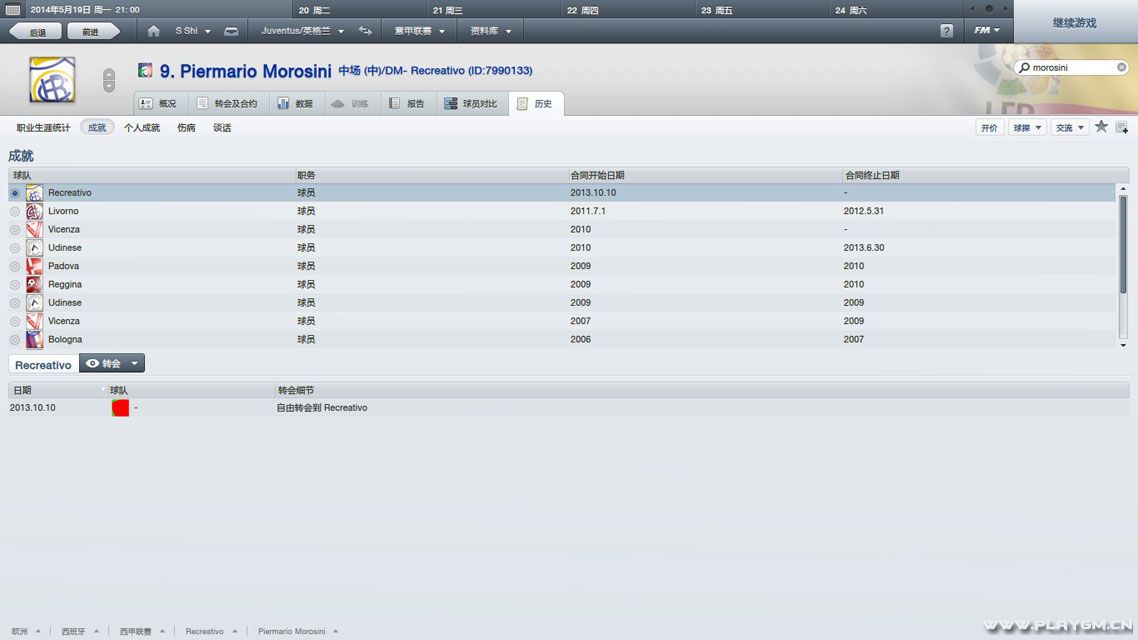Expand the 球探 scout dropdown
The width and height of the screenshot is (1138, 640).
point(1027,128)
